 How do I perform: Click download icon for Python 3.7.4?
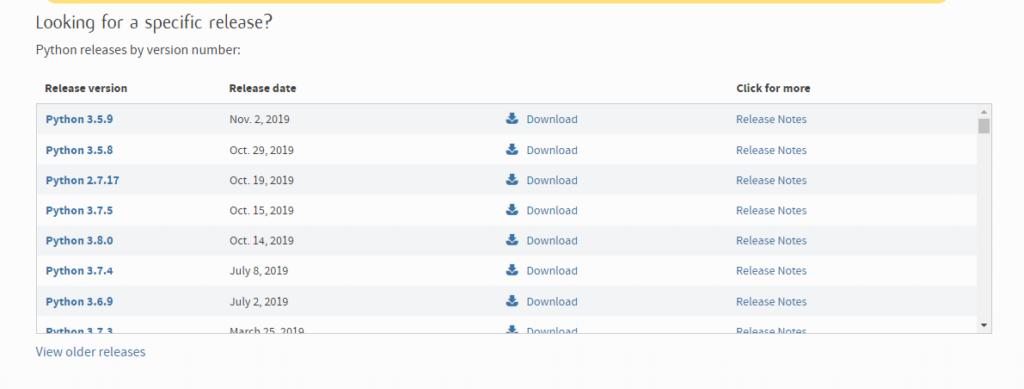[x=512, y=270]
